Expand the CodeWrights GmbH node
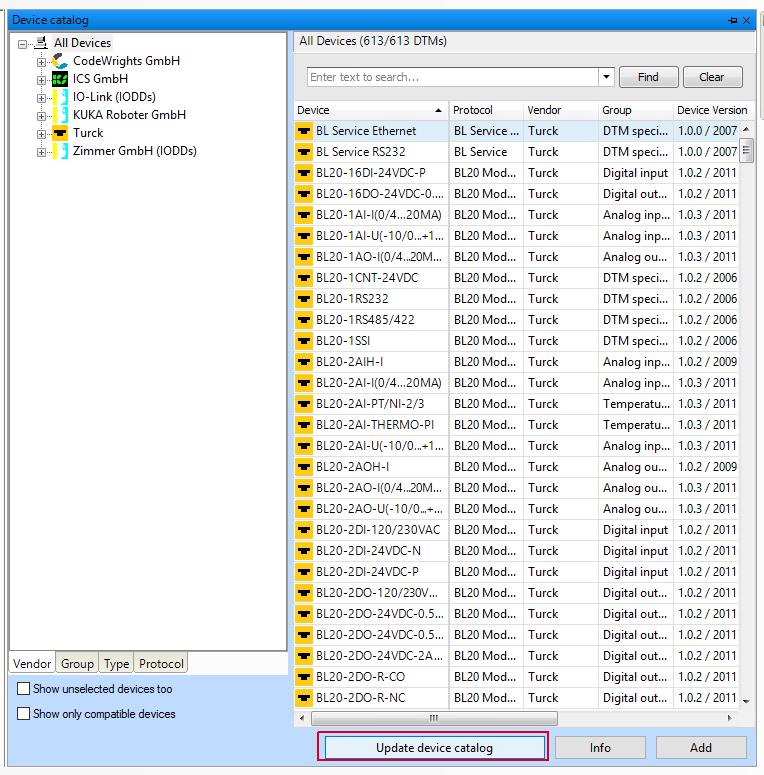764x775 pixels. (41, 62)
